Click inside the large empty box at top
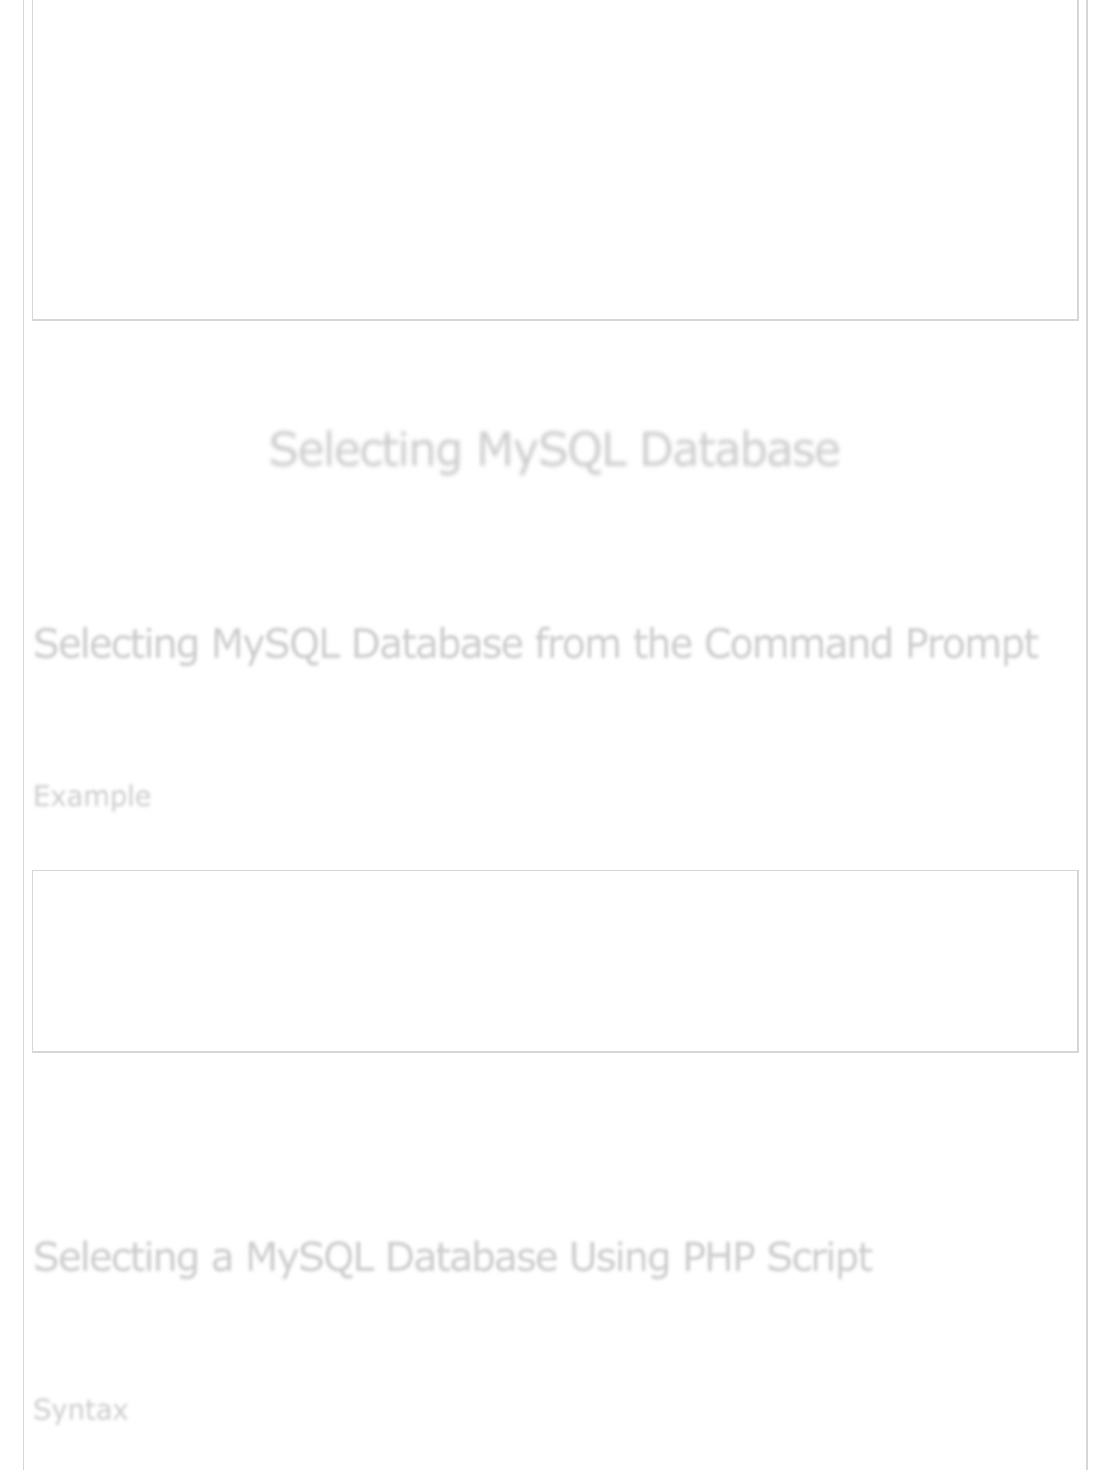The height and width of the screenshot is (1470, 1110). click(555, 160)
